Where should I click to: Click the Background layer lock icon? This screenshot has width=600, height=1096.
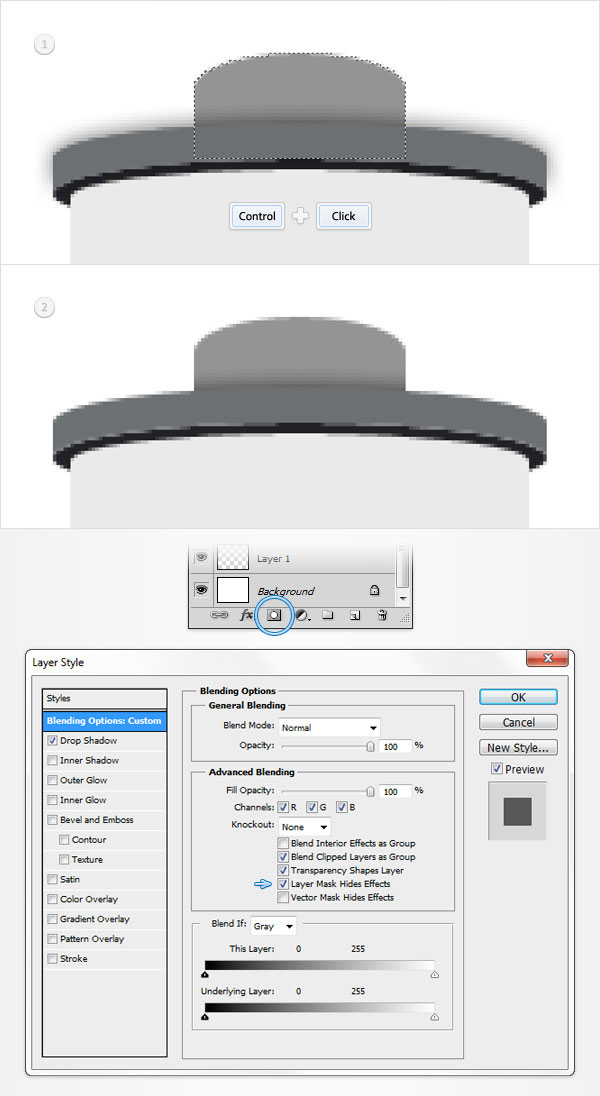[374, 591]
